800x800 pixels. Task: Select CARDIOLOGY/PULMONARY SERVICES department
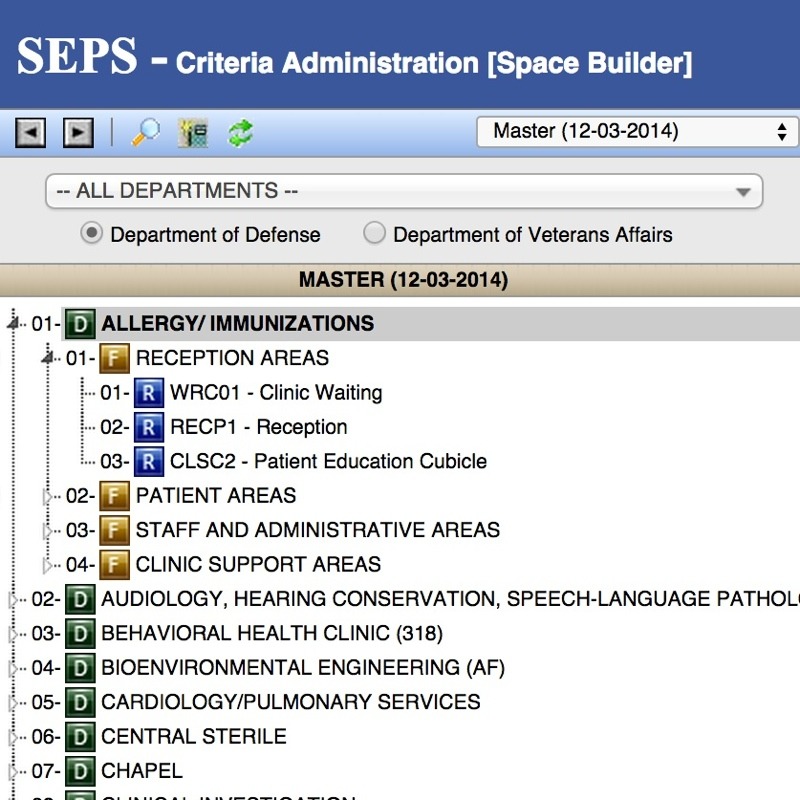pos(291,703)
